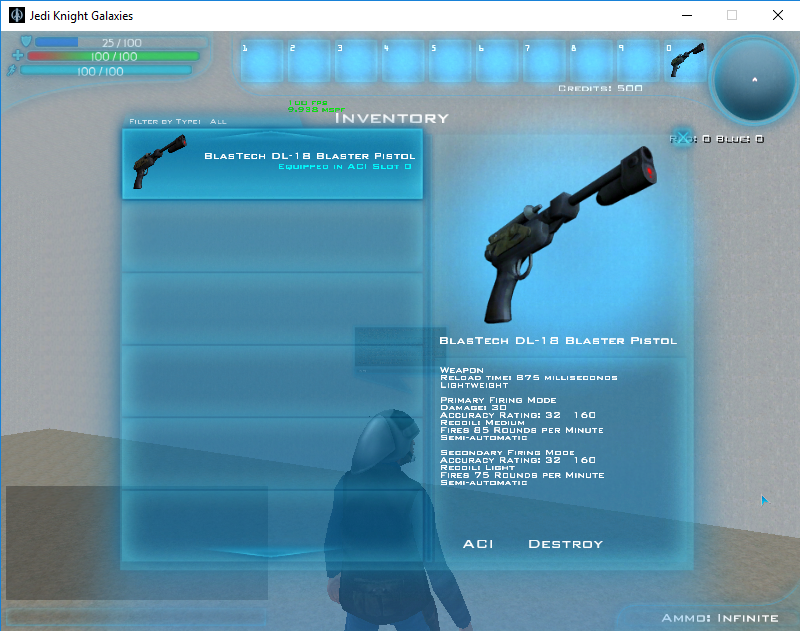Viewport: 800px width, 631px height.
Task: Open the Filter by Type: All selector
Action: pyautogui.click(x=178, y=121)
